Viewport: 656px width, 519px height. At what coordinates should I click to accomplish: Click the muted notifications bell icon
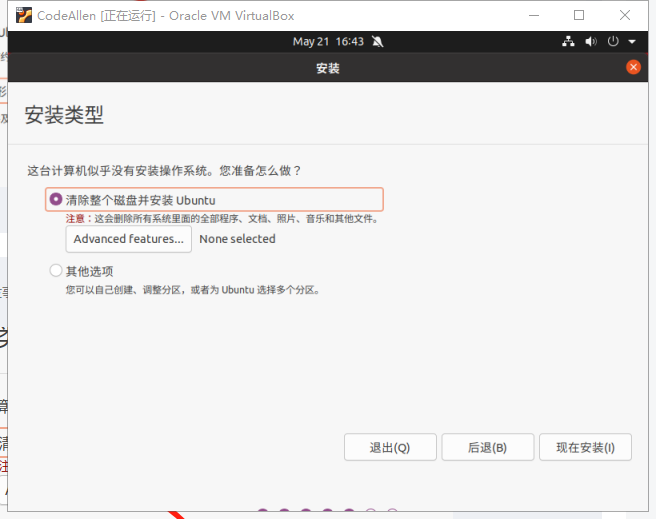click(x=377, y=41)
